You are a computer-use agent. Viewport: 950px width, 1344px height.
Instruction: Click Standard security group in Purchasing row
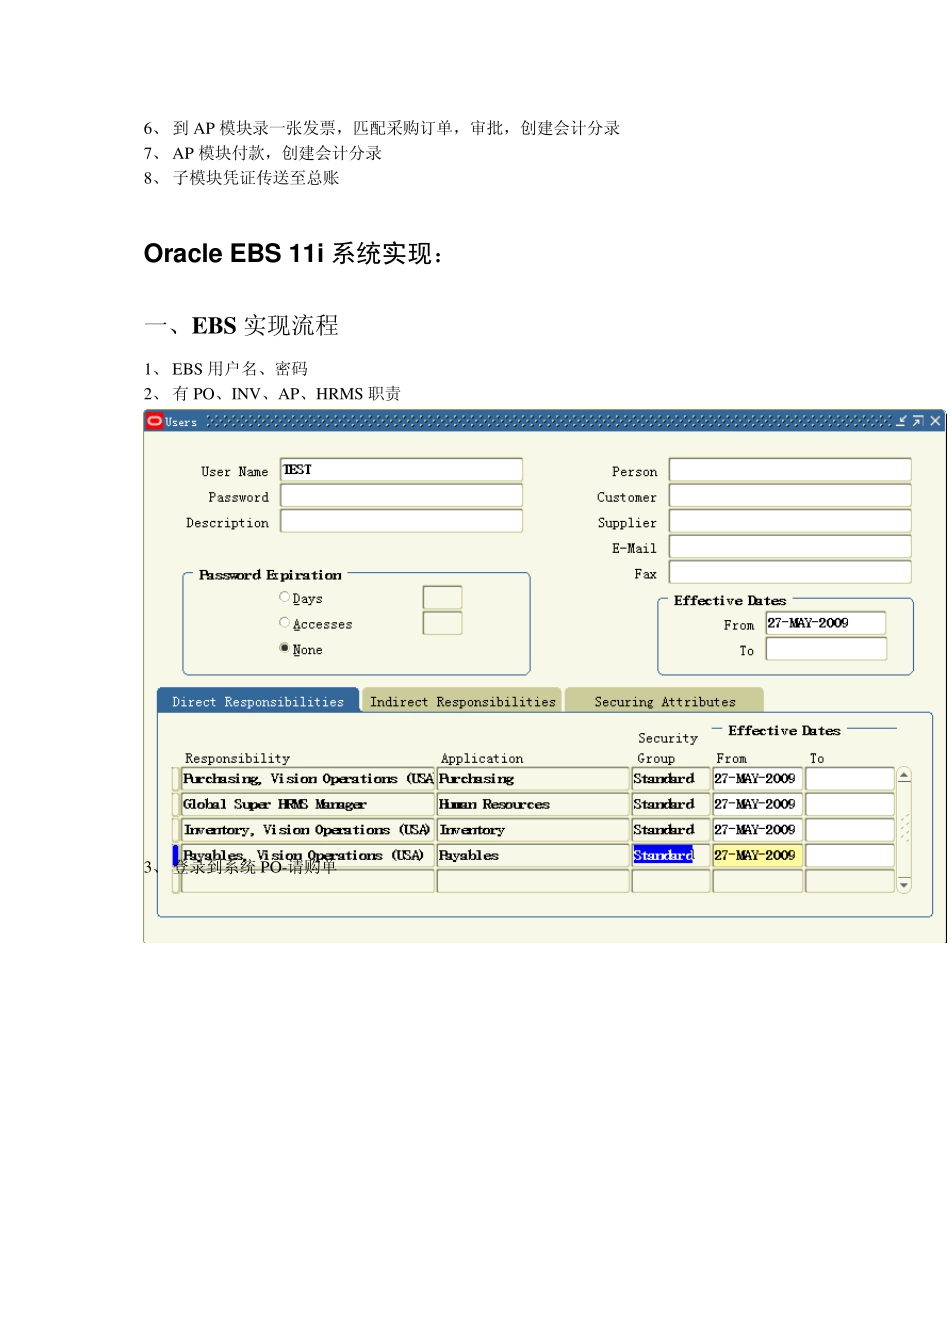pos(671,779)
